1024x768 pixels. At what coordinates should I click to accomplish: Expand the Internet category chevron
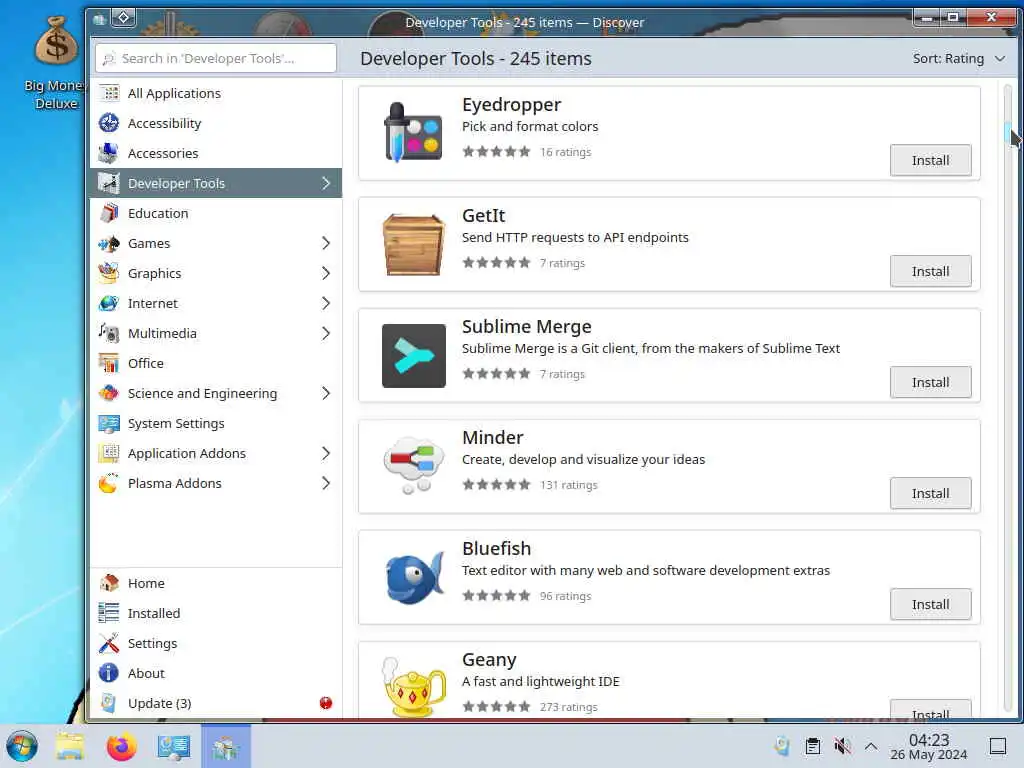[326, 304]
